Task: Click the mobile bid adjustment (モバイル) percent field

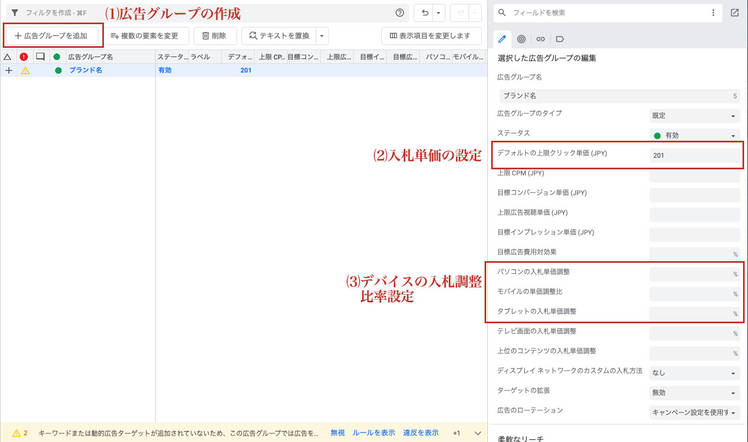Action: tap(694, 293)
